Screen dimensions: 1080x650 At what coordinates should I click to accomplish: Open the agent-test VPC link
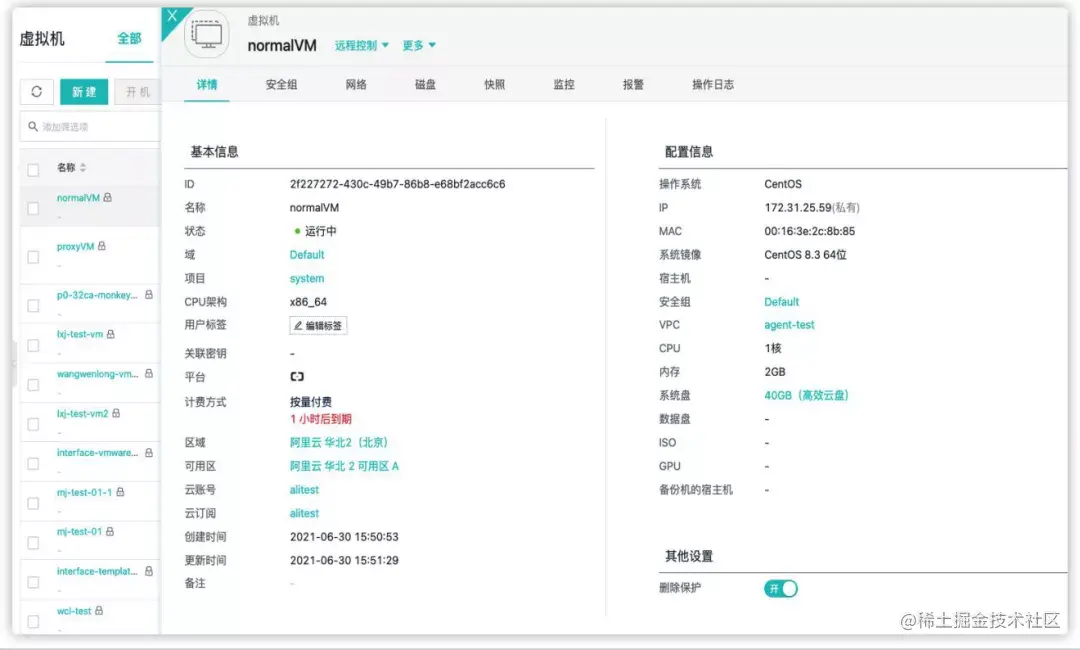[790, 325]
